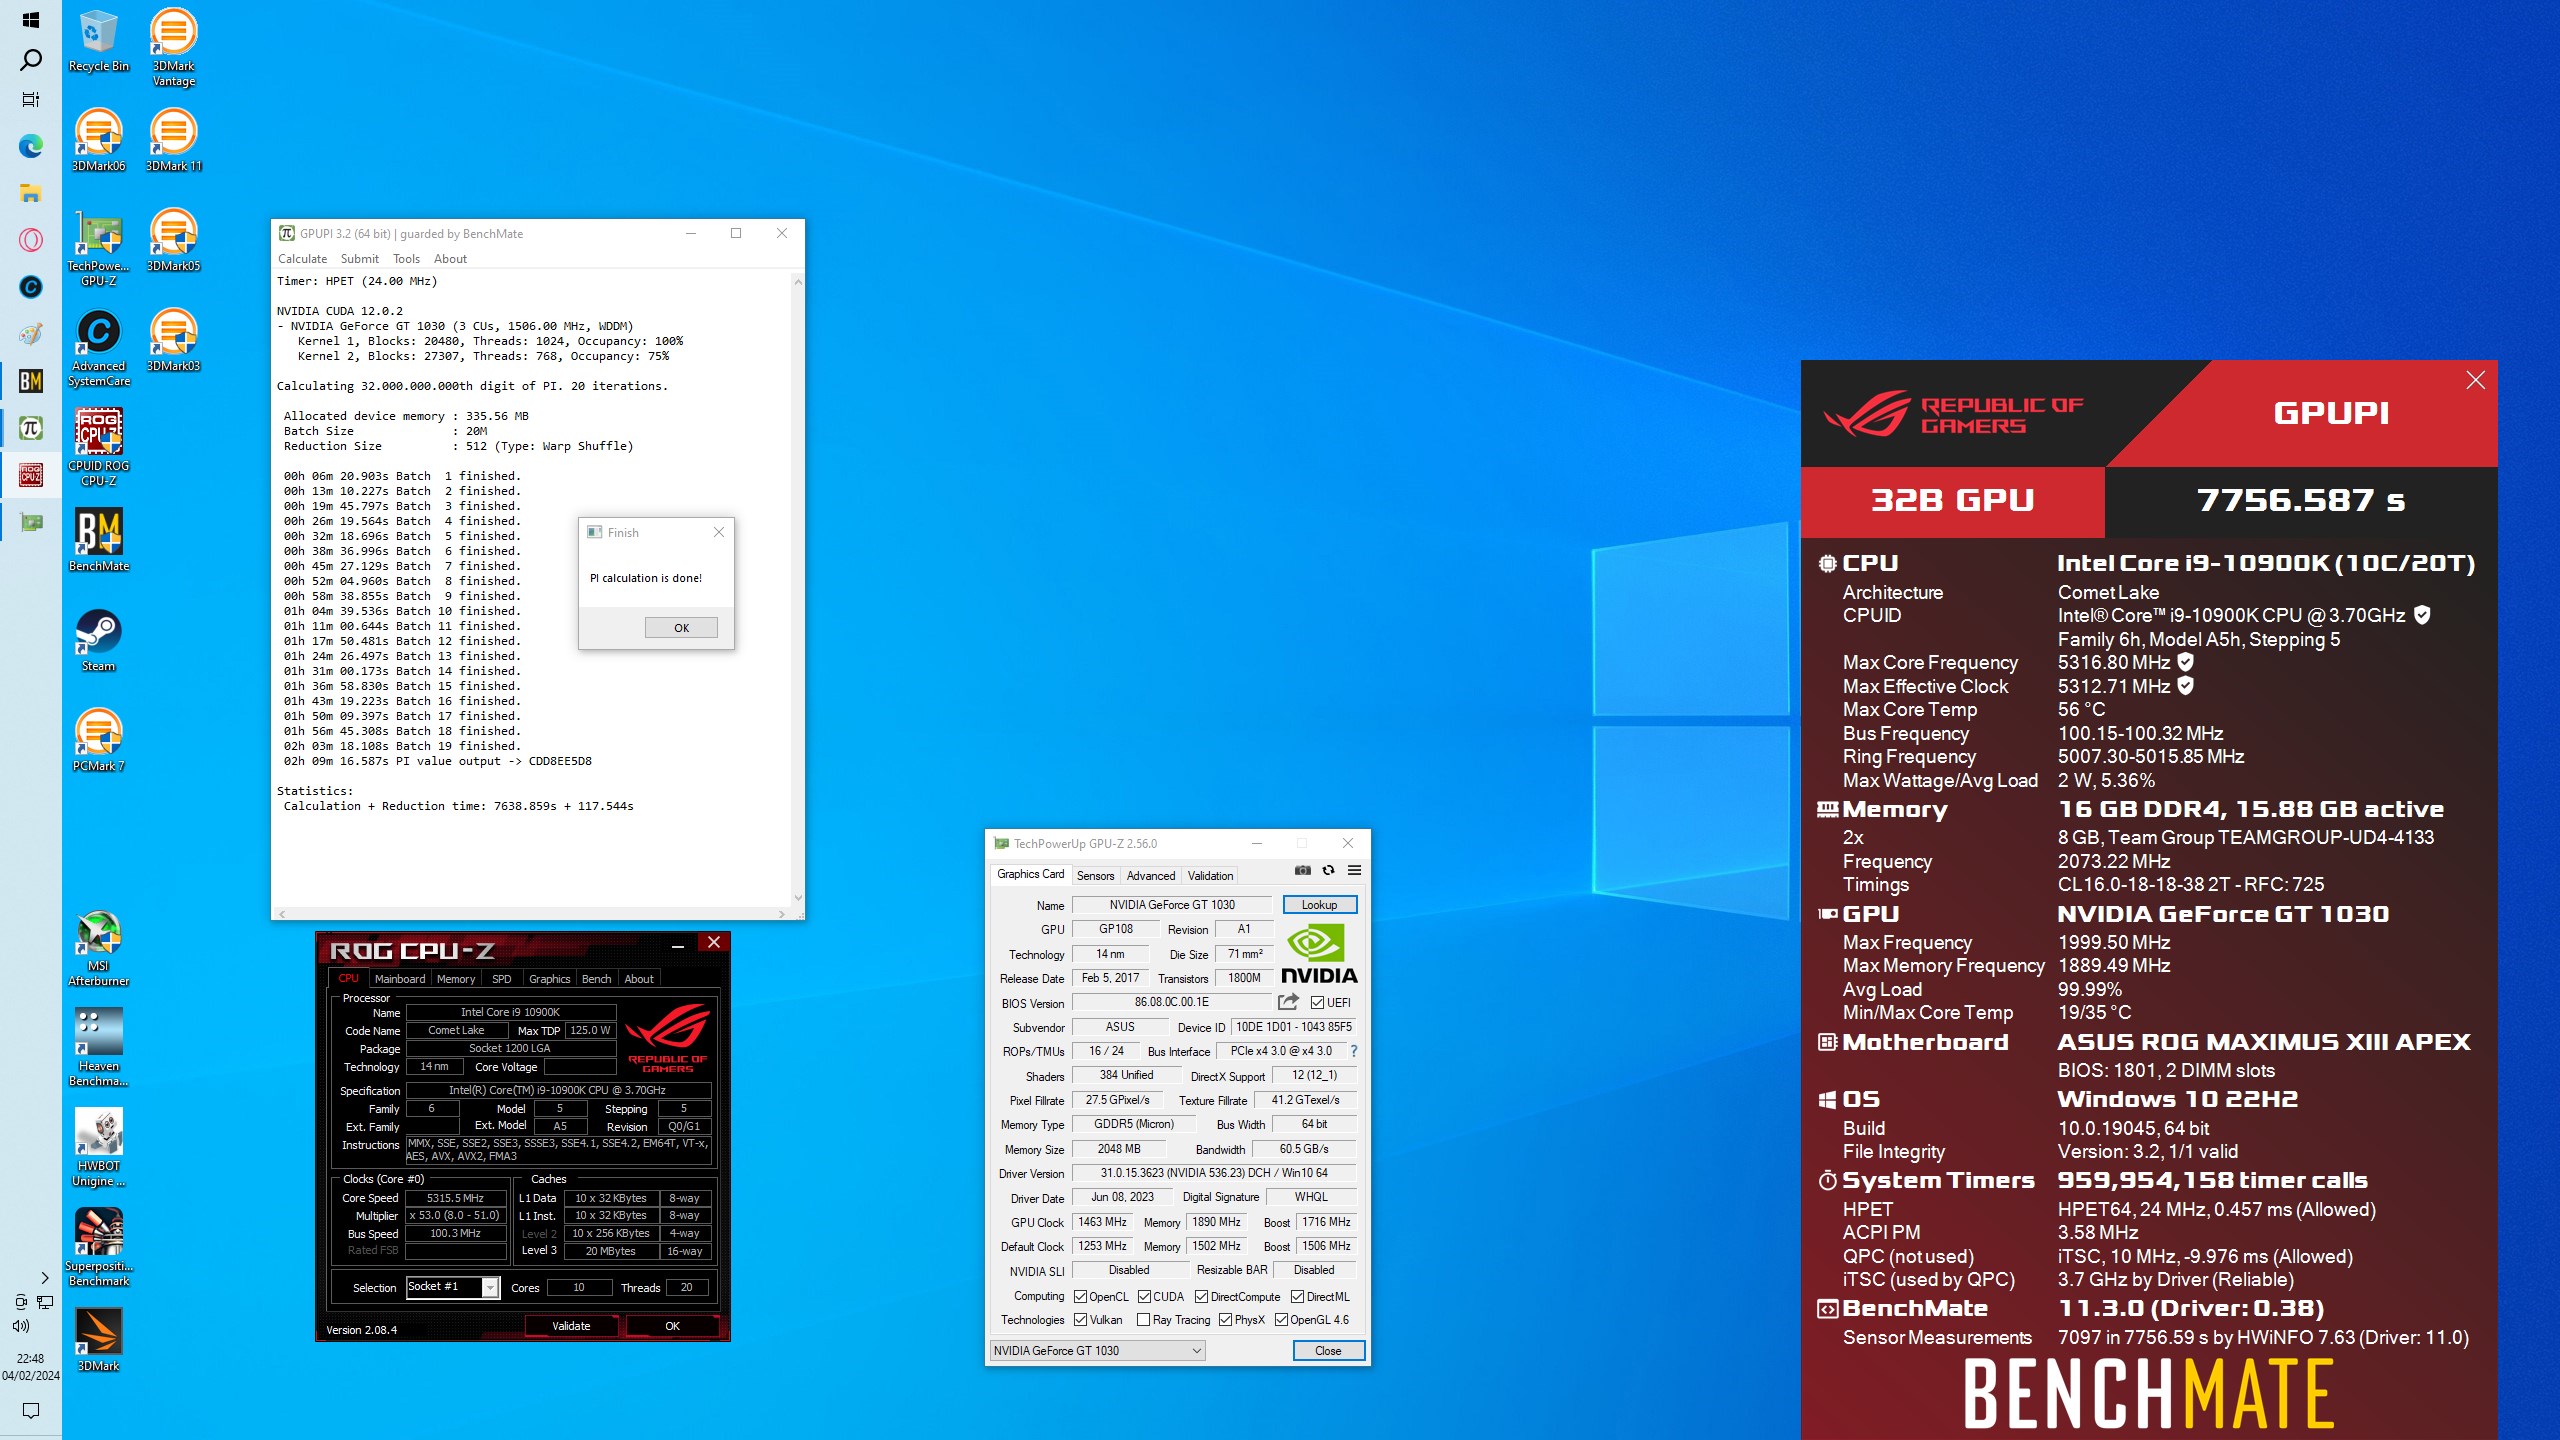The width and height of the screenshot is (2560, 1440).
Task: Open the Recycle Bin desktop icon
Action: [x=99, y=42]
